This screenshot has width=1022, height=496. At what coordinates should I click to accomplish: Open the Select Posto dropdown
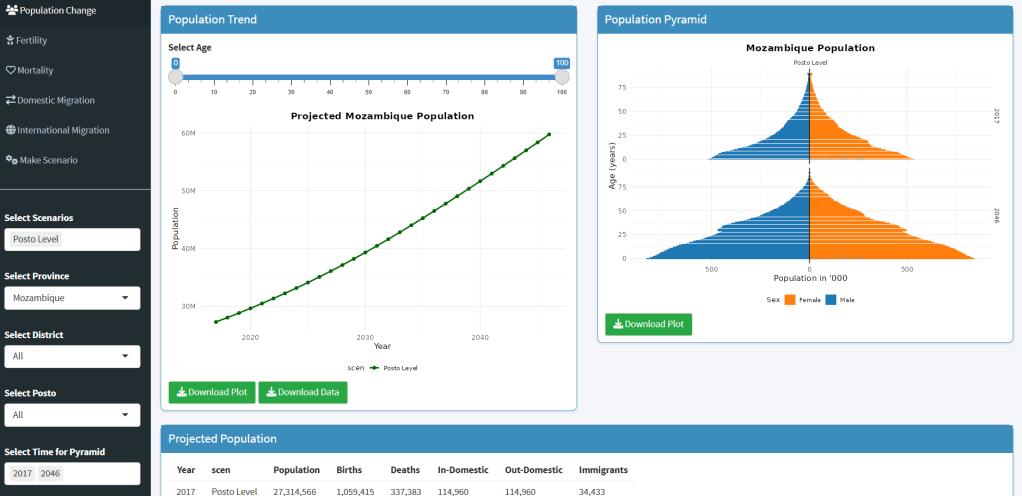pyautogui.click(x=71, y=415)
